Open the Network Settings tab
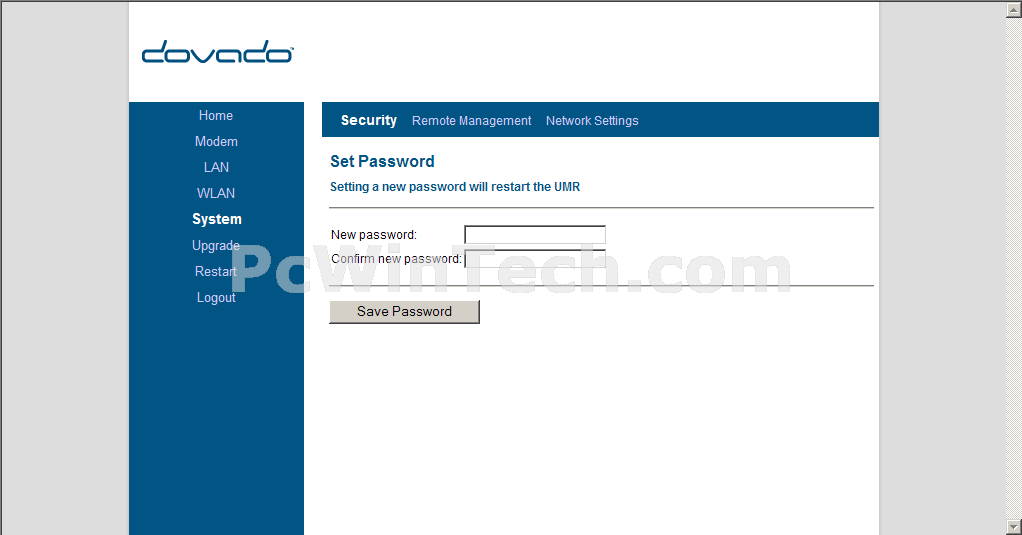This screenshot has width=1022, height=535. pos(592,121)
